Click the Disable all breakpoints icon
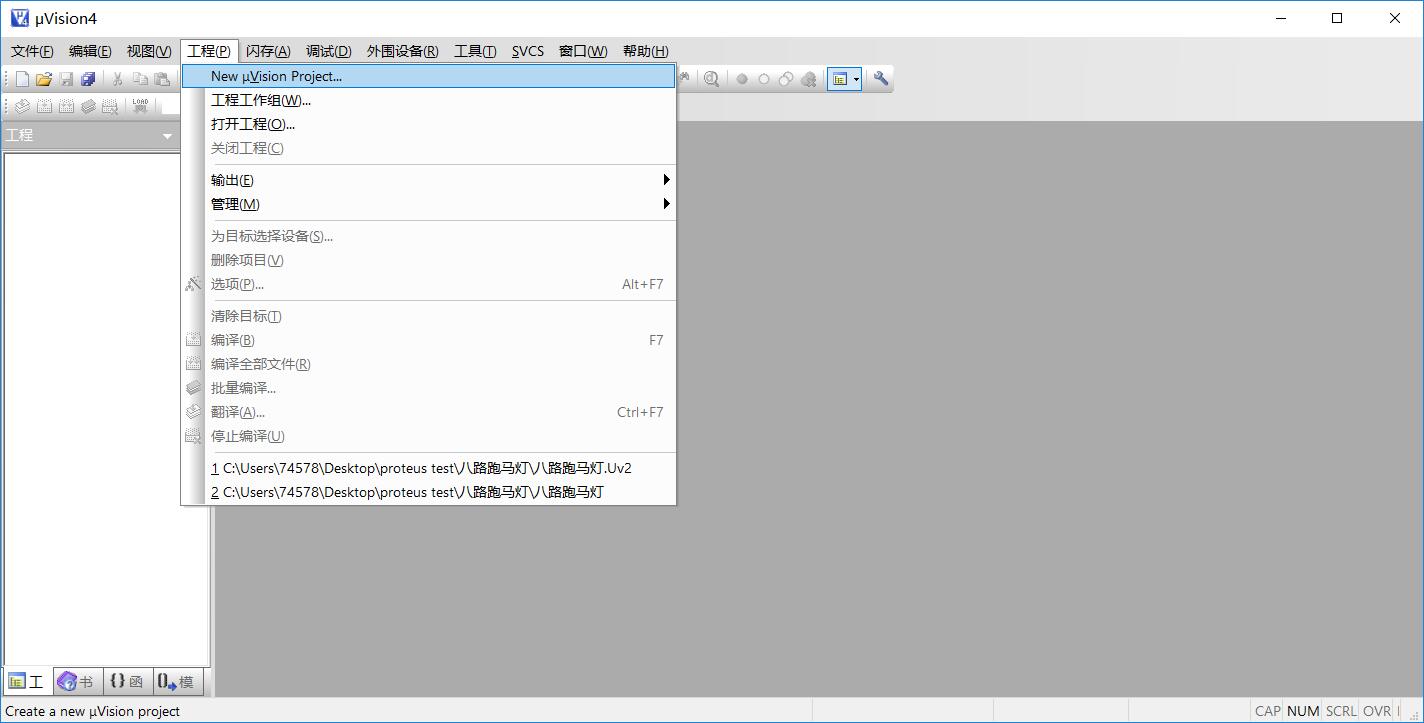 (786, 79)
